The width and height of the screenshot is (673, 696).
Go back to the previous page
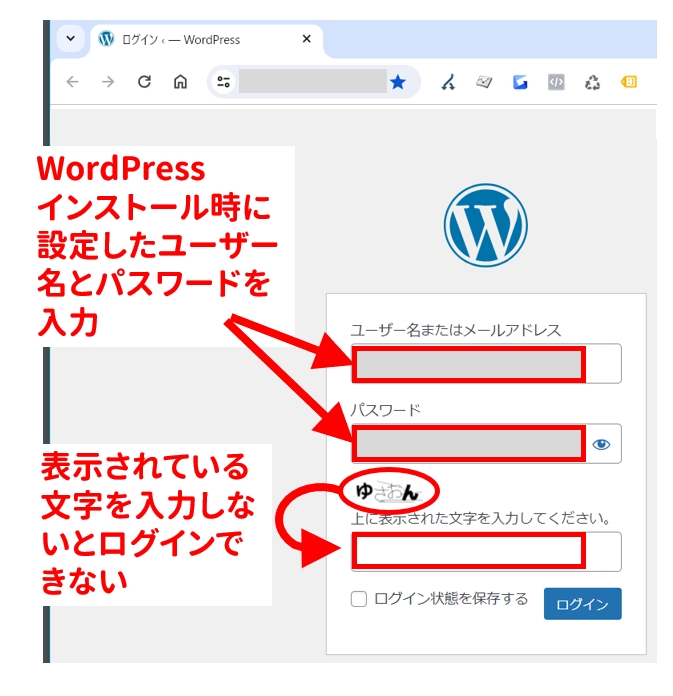(72, 82)
